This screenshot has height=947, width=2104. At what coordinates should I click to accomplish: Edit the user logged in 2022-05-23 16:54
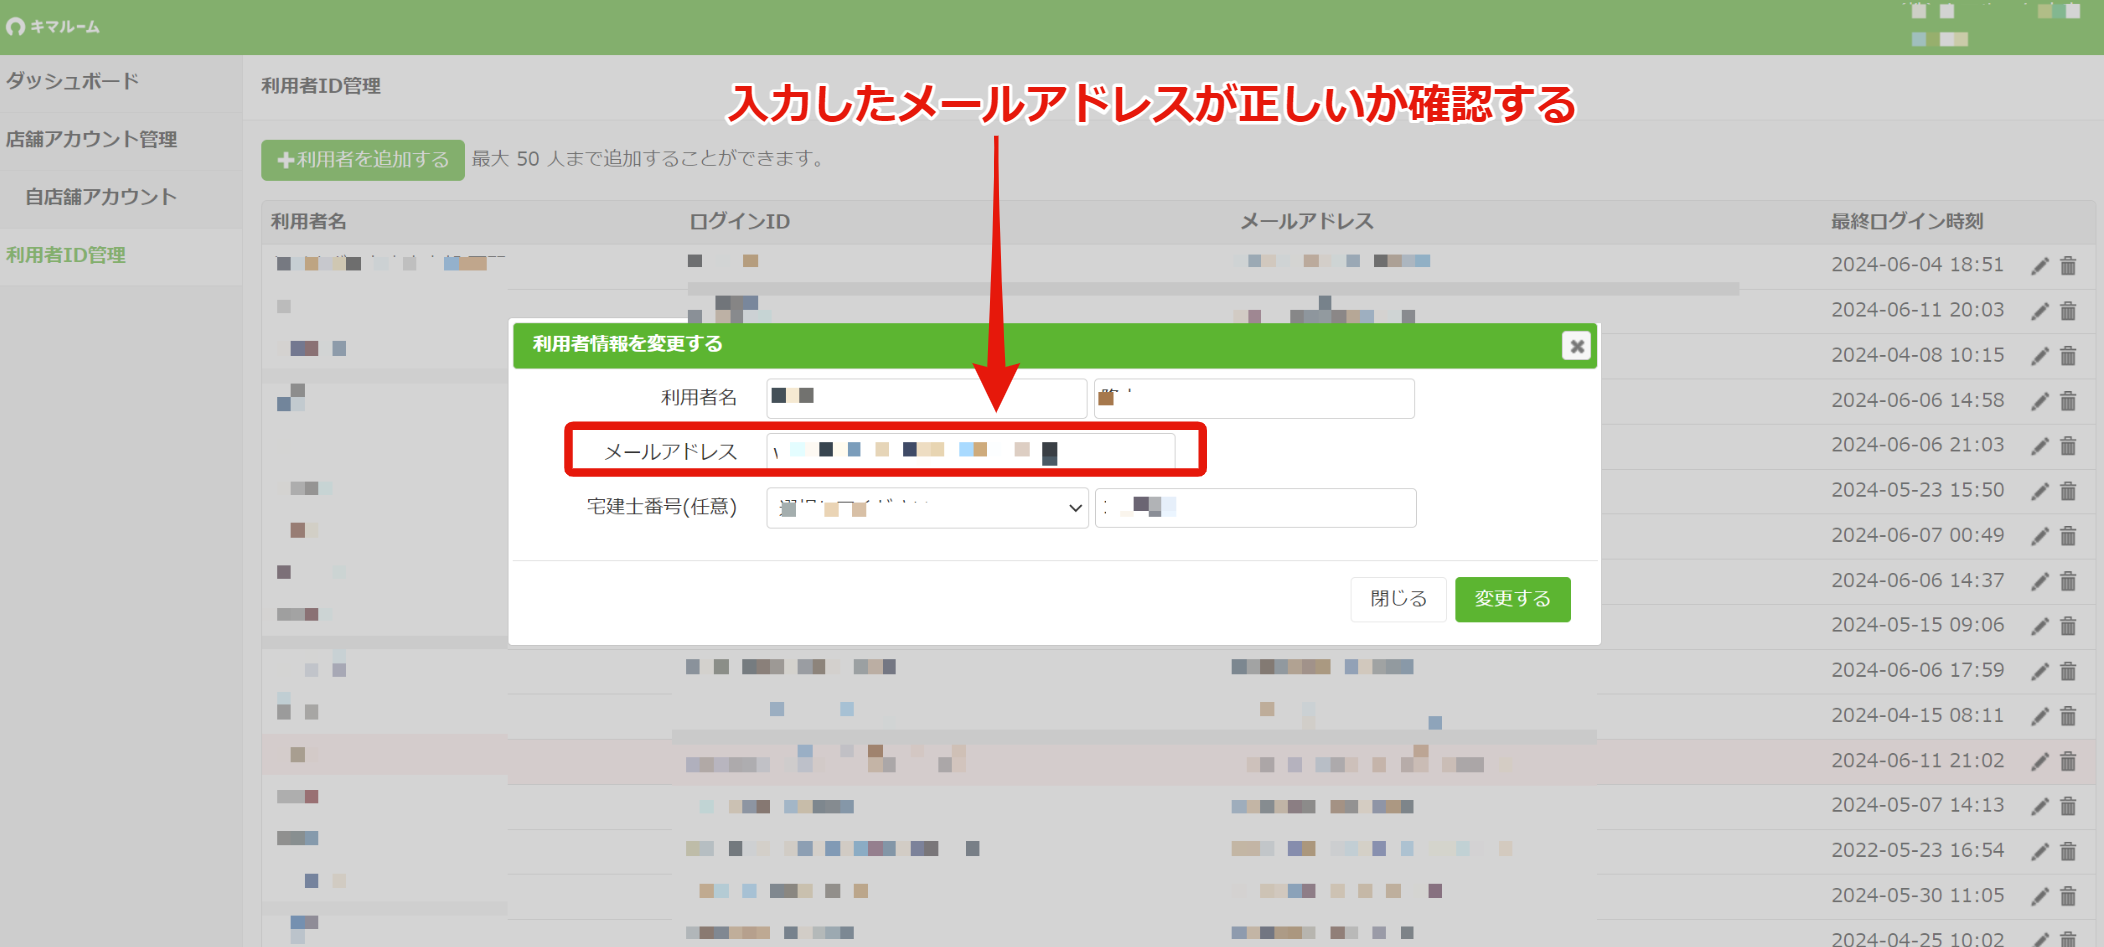[x=2040, y=852]
